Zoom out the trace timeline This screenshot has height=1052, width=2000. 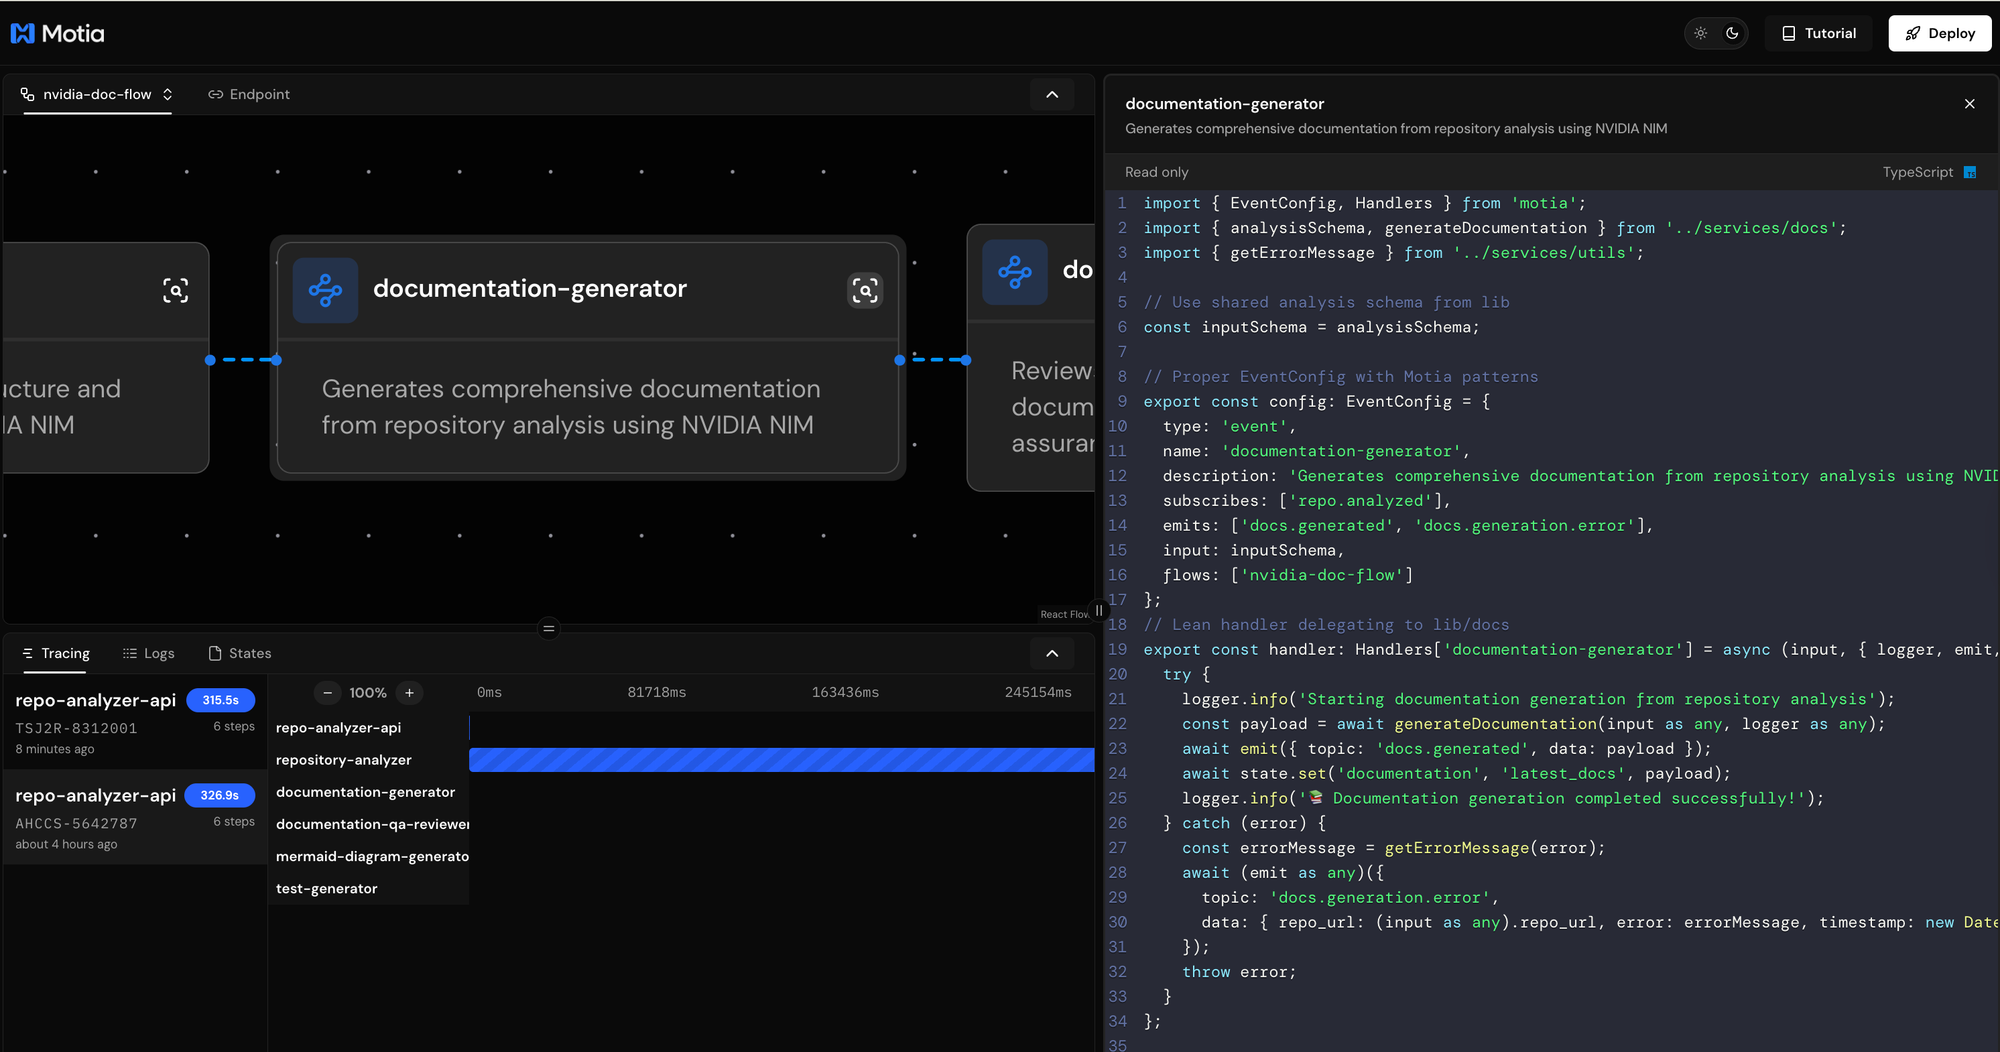[x=327, y=692]
